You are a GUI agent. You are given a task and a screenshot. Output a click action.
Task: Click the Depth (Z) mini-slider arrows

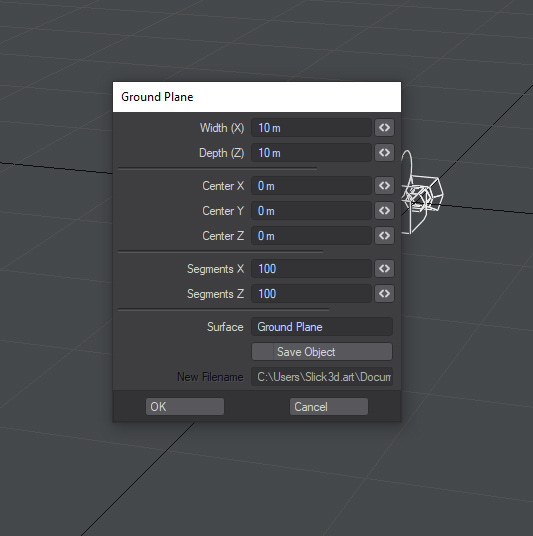point(384,152)
